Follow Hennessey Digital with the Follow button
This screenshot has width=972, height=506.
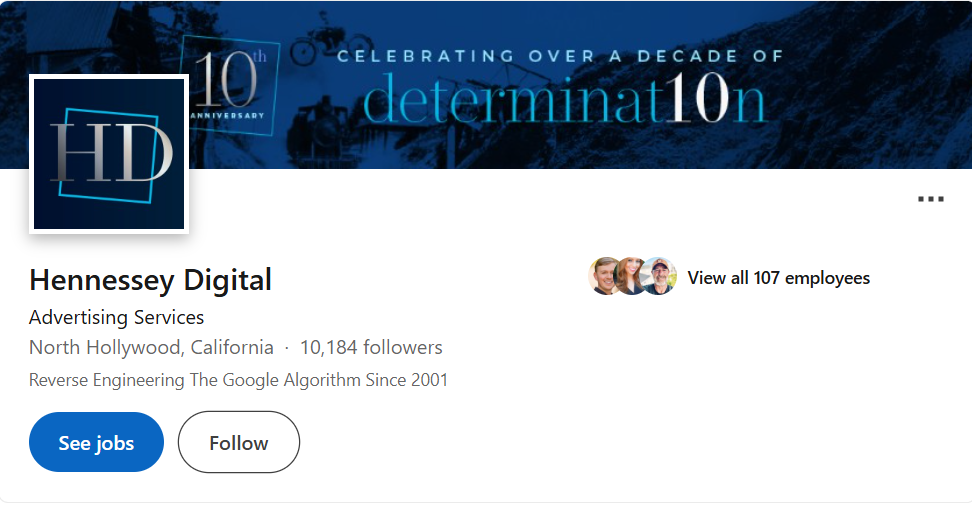pyautogui.click(x=238, y=442)
